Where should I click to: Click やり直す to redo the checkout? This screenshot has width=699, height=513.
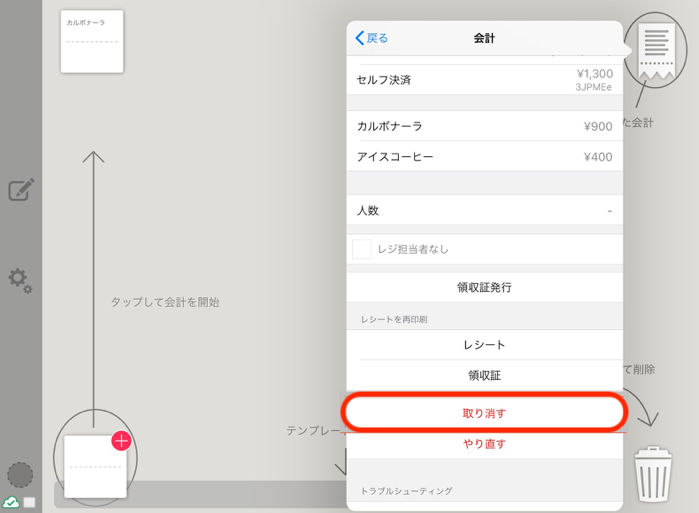click(485, 444)
